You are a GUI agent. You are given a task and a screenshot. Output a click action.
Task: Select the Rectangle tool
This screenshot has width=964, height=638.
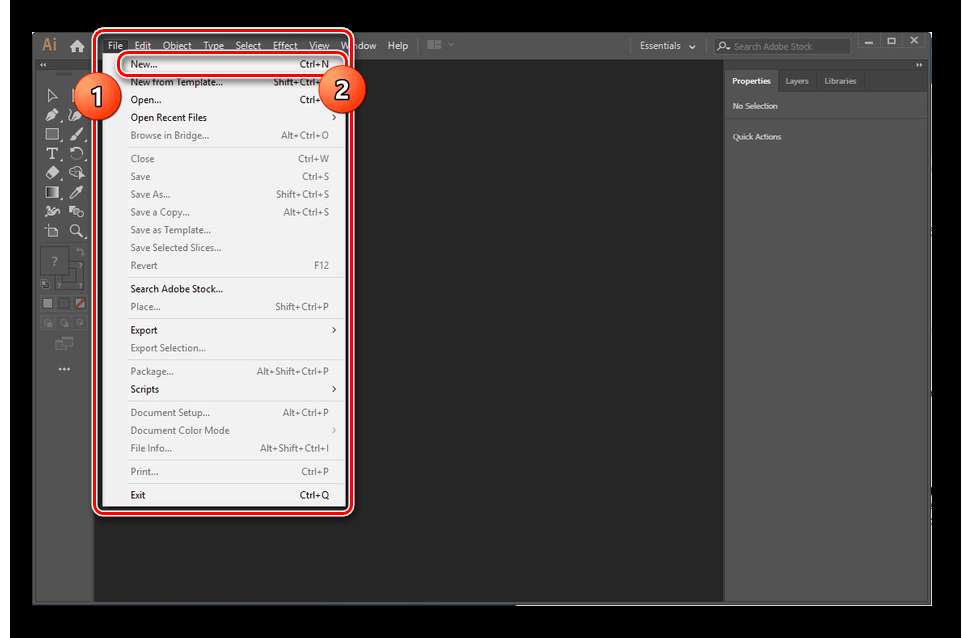tap(52, 134)
